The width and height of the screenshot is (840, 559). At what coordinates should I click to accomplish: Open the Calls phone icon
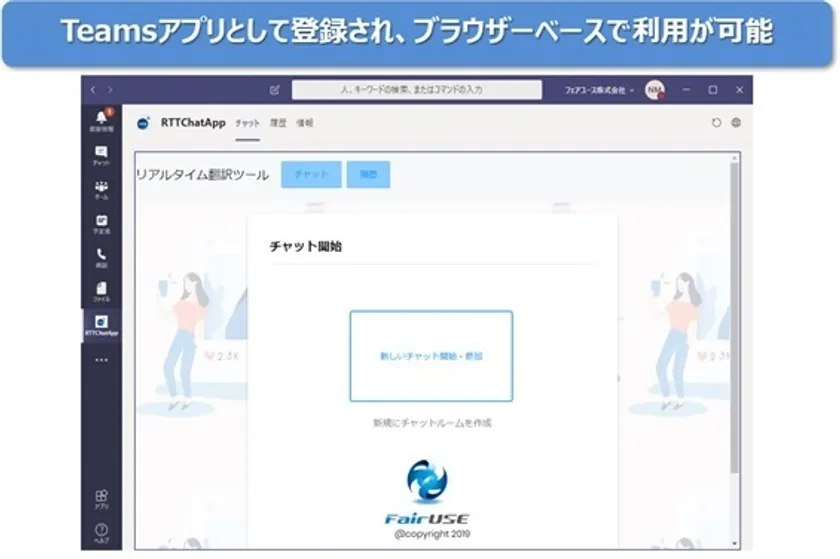(101, 258)
